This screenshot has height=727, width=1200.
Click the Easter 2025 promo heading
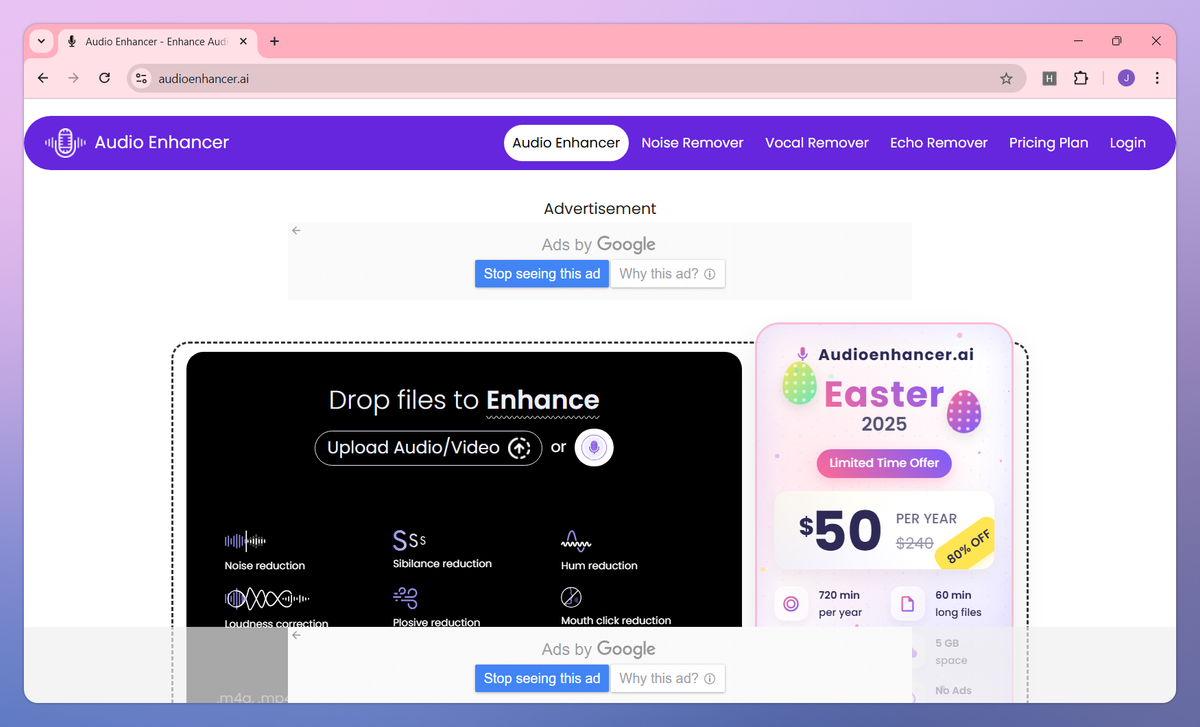[x=884, y=406]
